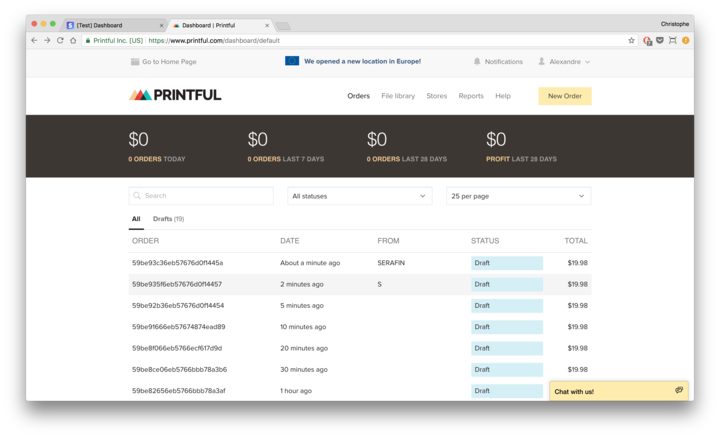This screenshot has height=438, width=720.
Task: Click the EU flag icon
Action: point(292,61)
